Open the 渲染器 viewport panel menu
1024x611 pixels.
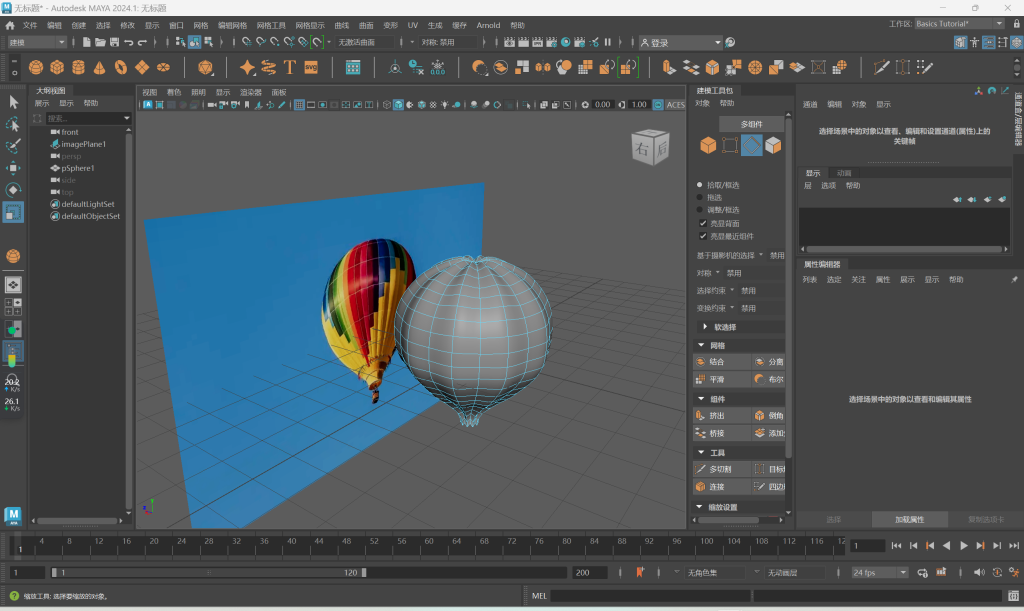[x=251, y=93]
